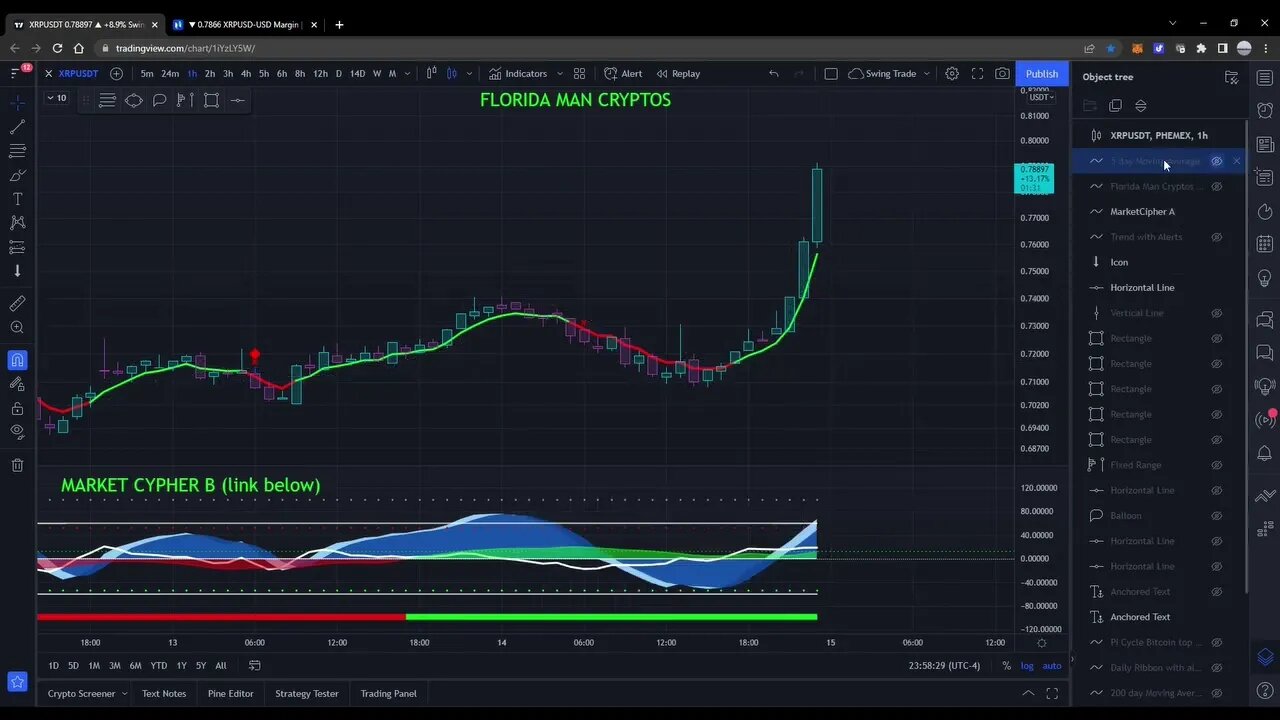The width and height of the screenshot is (1280, 720).
Task: Show the Fixed Range object eye toggle
Action: [1217, 465]
